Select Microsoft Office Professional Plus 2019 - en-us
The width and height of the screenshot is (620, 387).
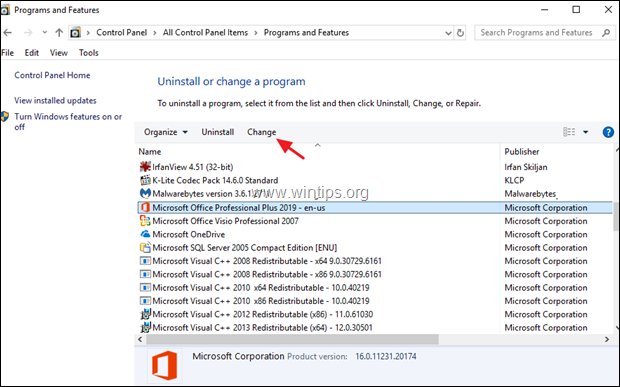[x=375, y=207]
